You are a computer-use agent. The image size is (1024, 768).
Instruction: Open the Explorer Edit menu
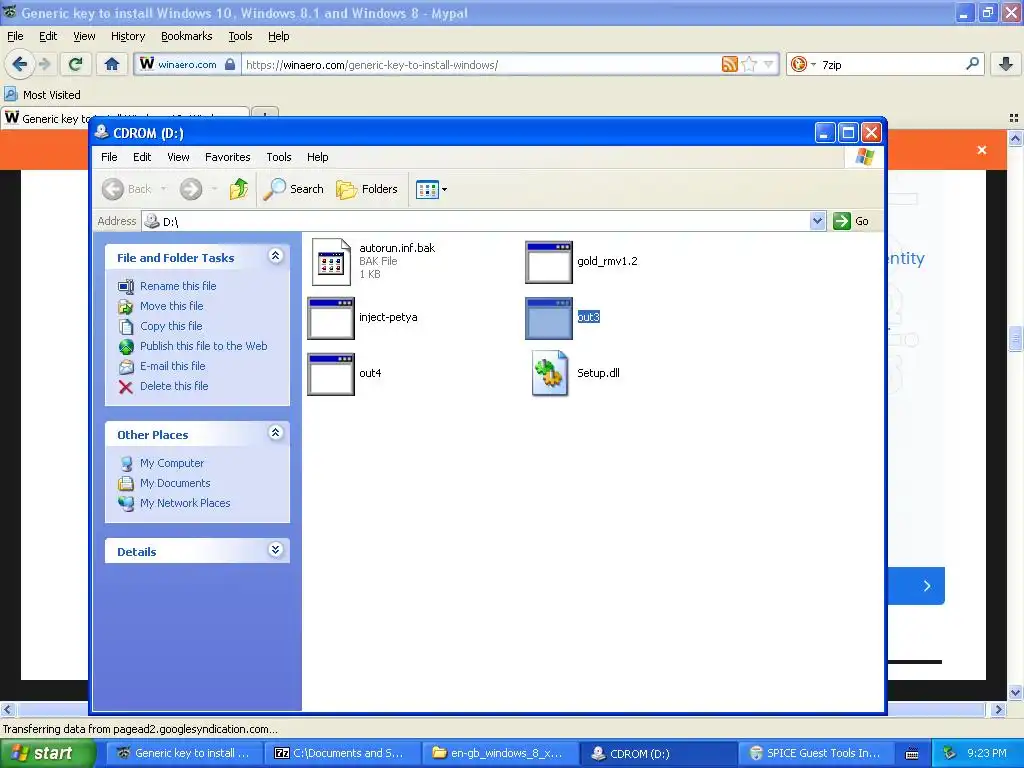[142, 157]
